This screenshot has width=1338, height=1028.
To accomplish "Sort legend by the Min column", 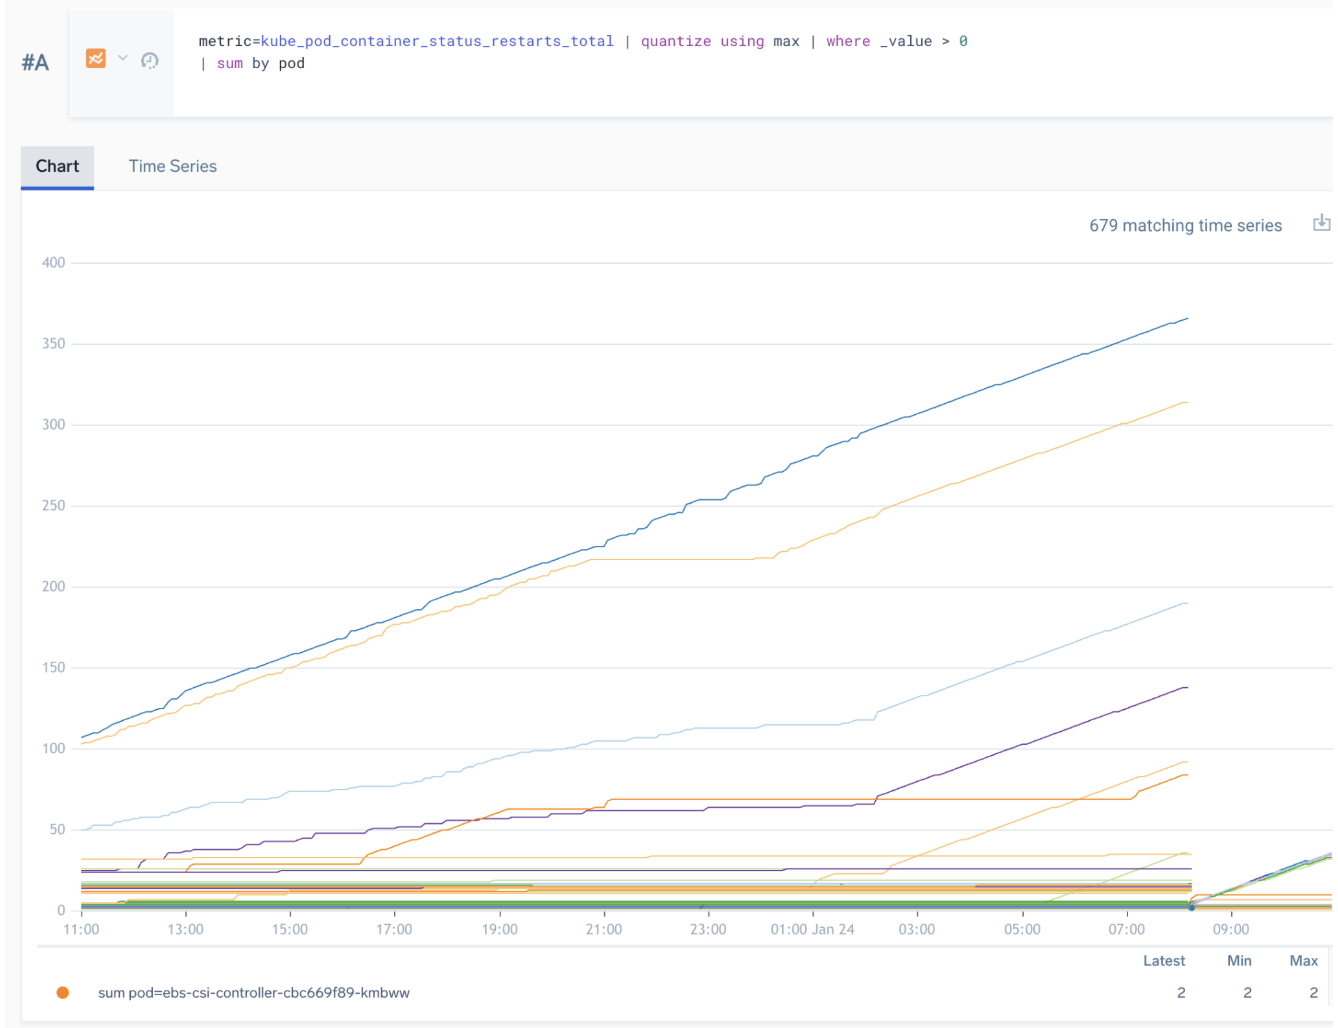I will click(1239, 961).
